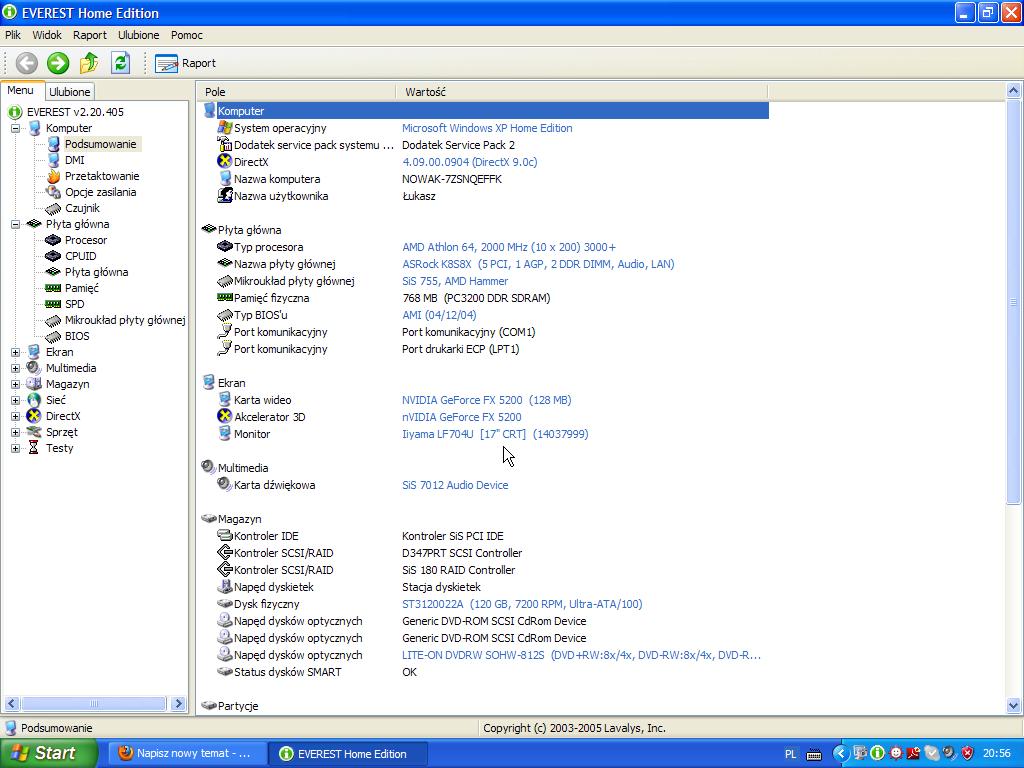
Task: Open the NVIDIA GeForce FX 5200 (128 MB) link
Action: 487,400
